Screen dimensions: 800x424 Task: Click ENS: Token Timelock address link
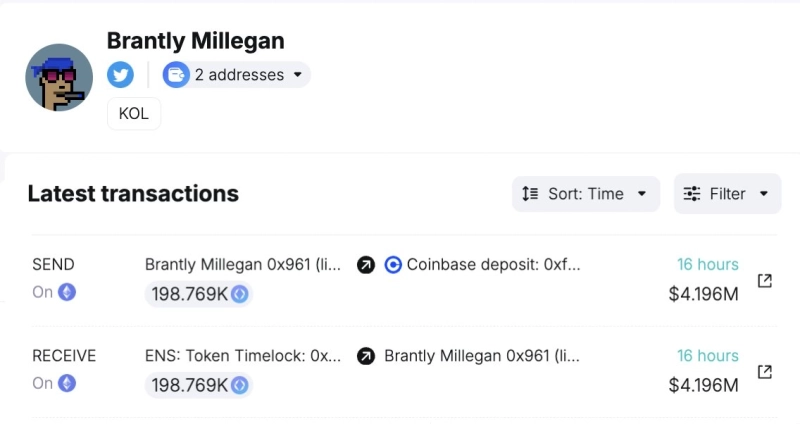pyautogui.click(x=243, y=356)
